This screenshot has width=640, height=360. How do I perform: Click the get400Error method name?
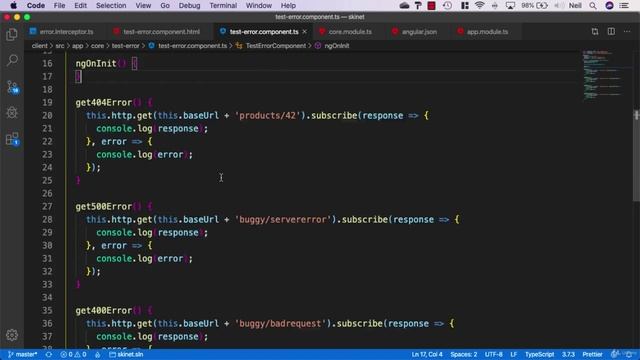[x=104, y=311]
